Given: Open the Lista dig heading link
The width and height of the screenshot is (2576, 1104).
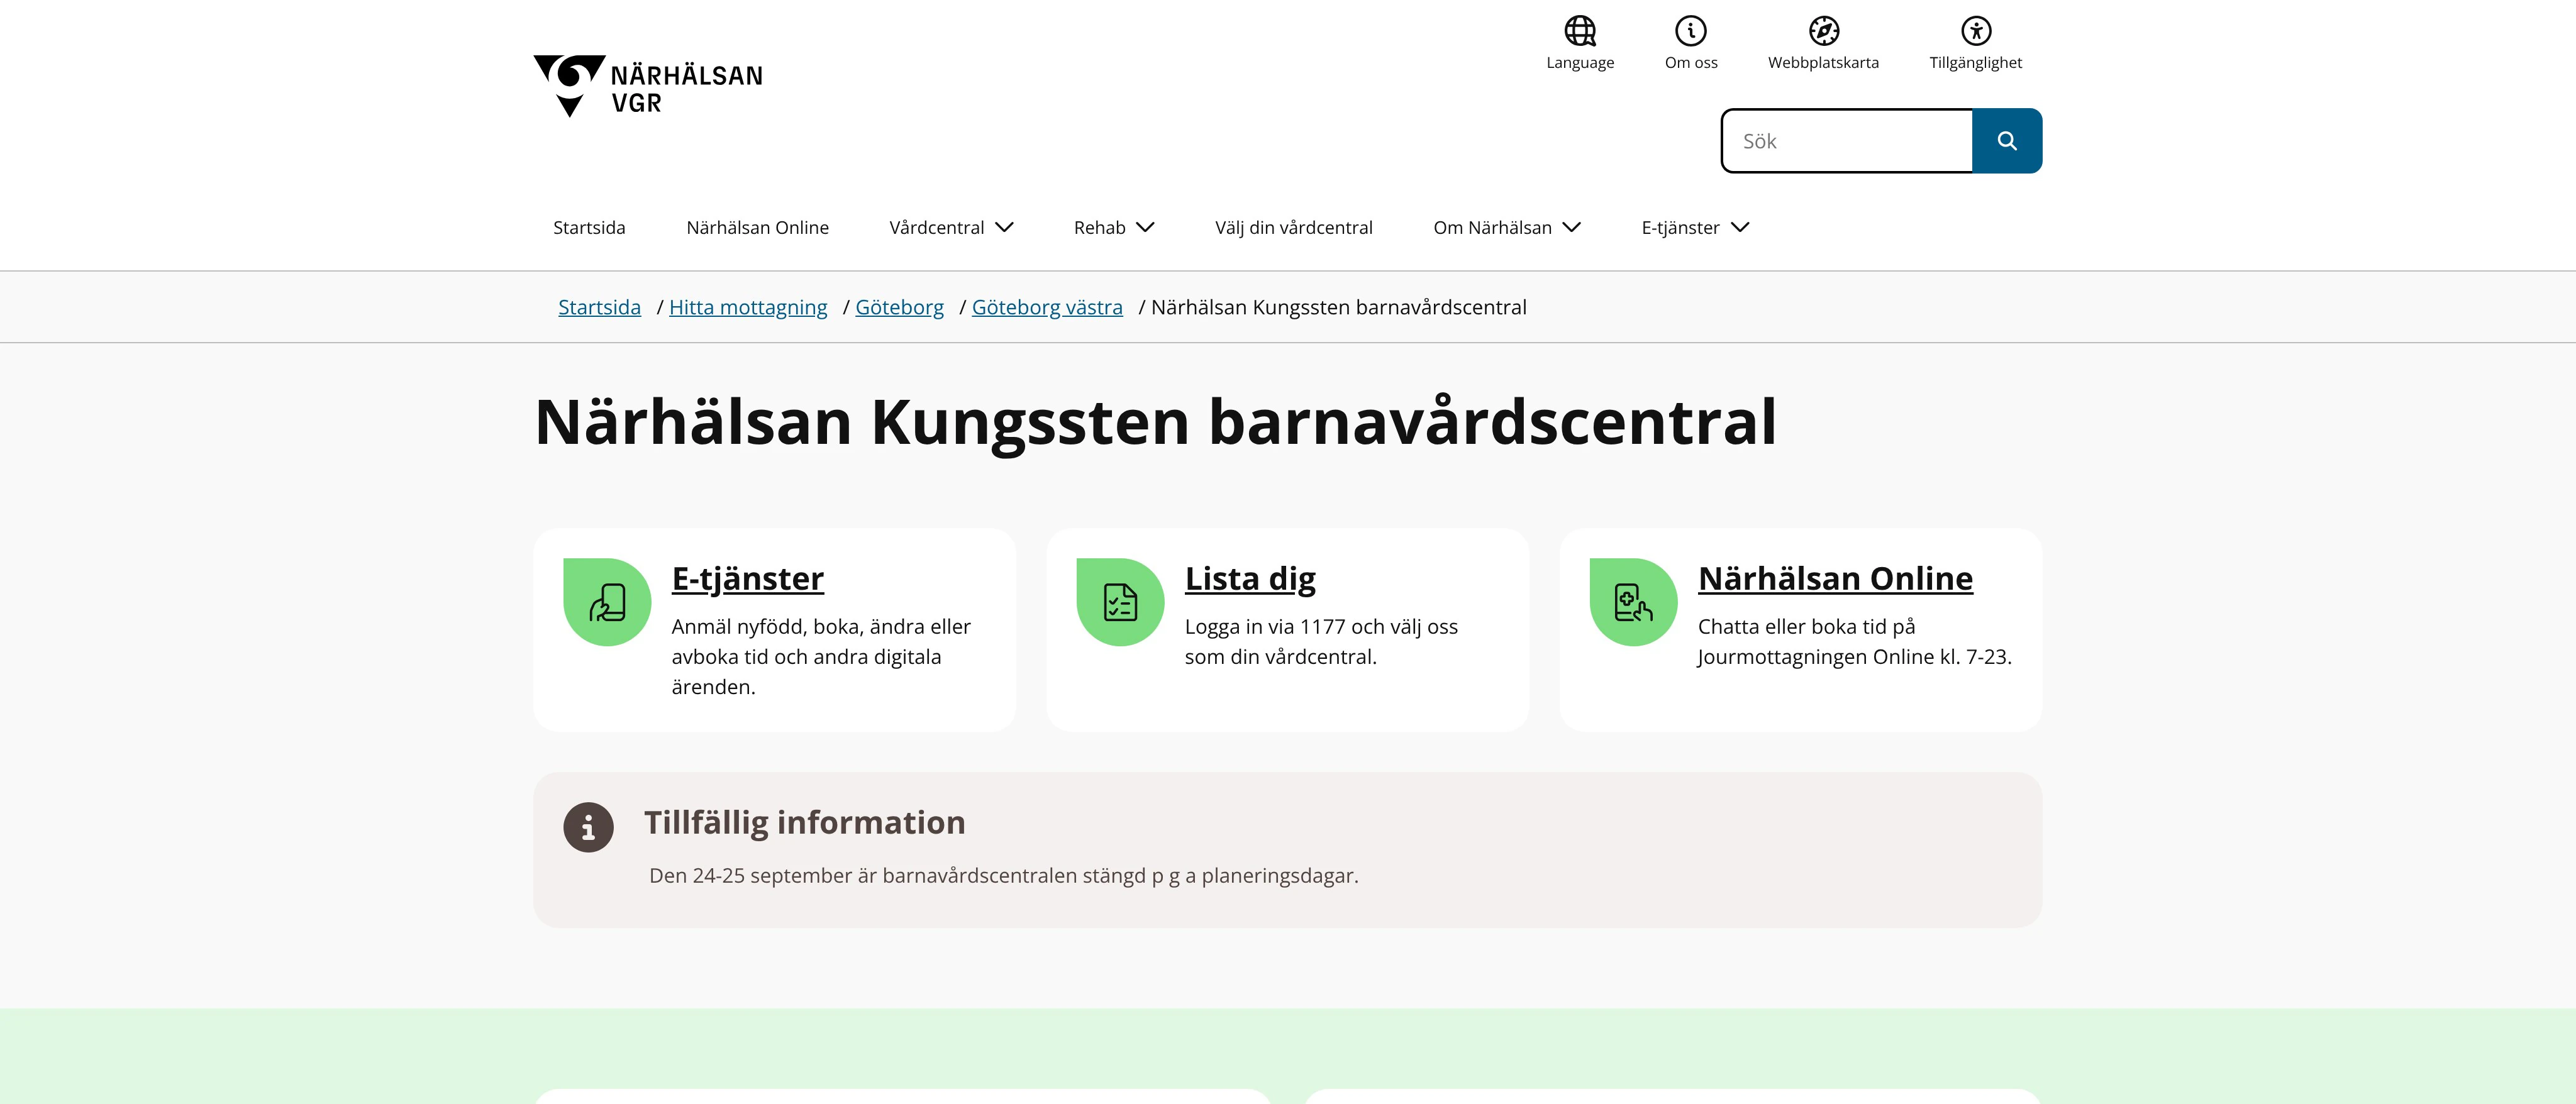Looking at the screenshot, I should pyautogui.click(x=1250, y=579).
